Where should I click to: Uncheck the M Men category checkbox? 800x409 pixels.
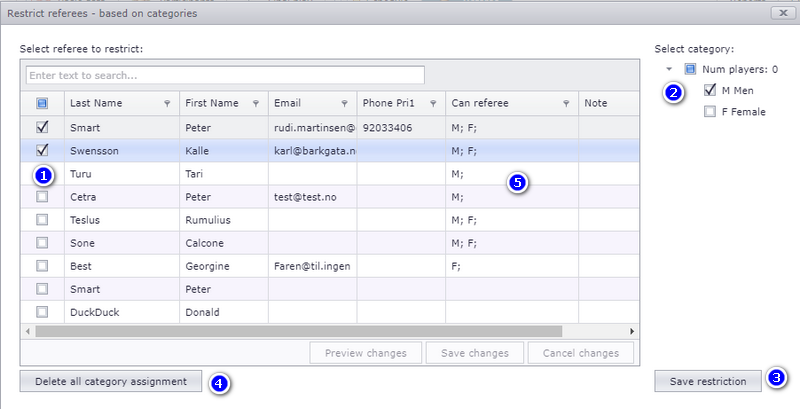710,90
